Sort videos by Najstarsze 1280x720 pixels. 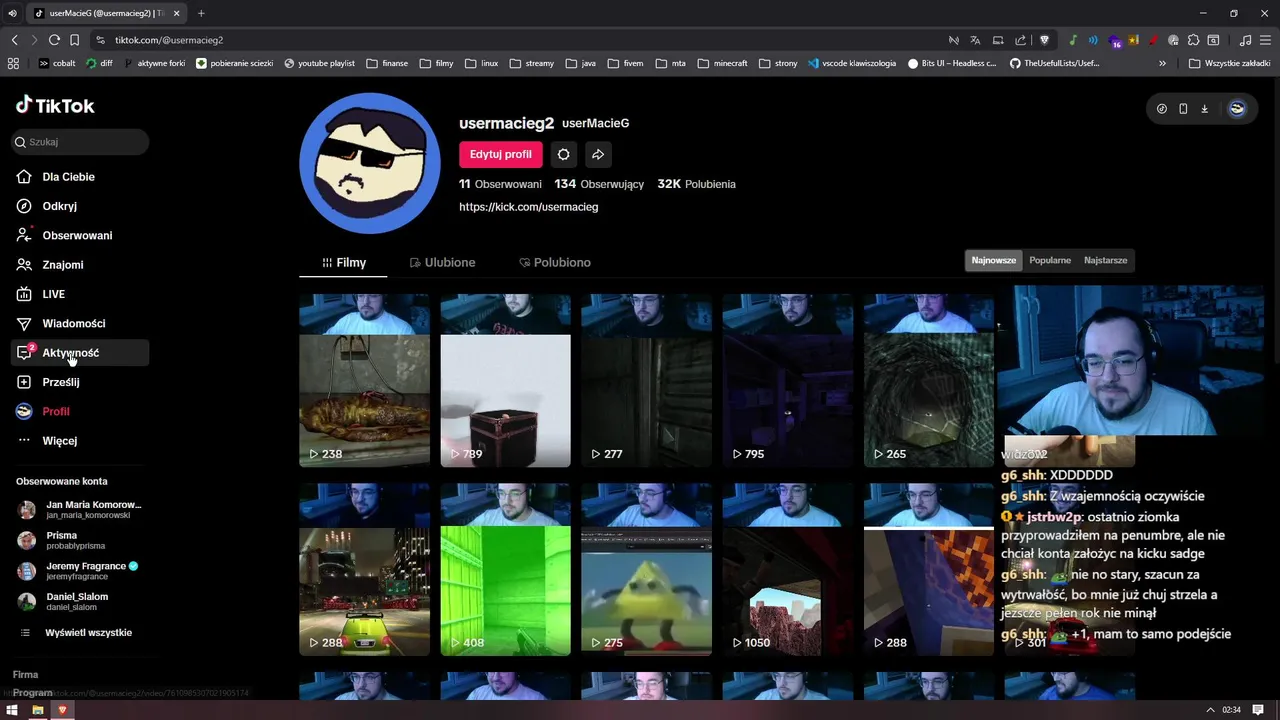(1105, 260)
